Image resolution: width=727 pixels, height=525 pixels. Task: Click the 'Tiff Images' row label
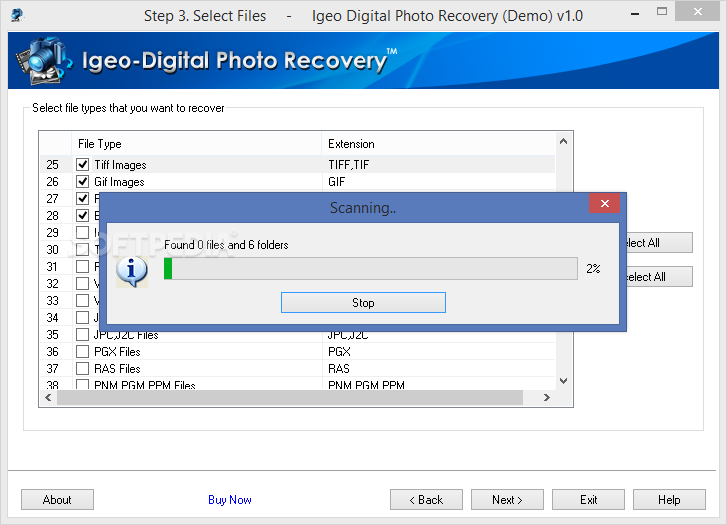click(120, 165)
